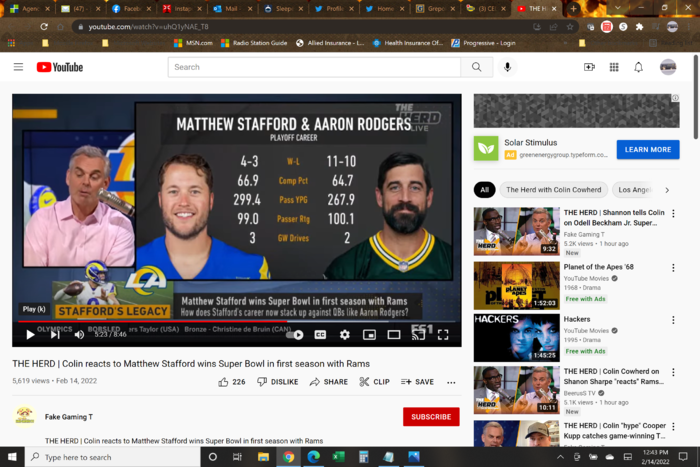Mute the video volume speaker
The height and width of the screenshot is (467, 700).
tap(79, 334)
